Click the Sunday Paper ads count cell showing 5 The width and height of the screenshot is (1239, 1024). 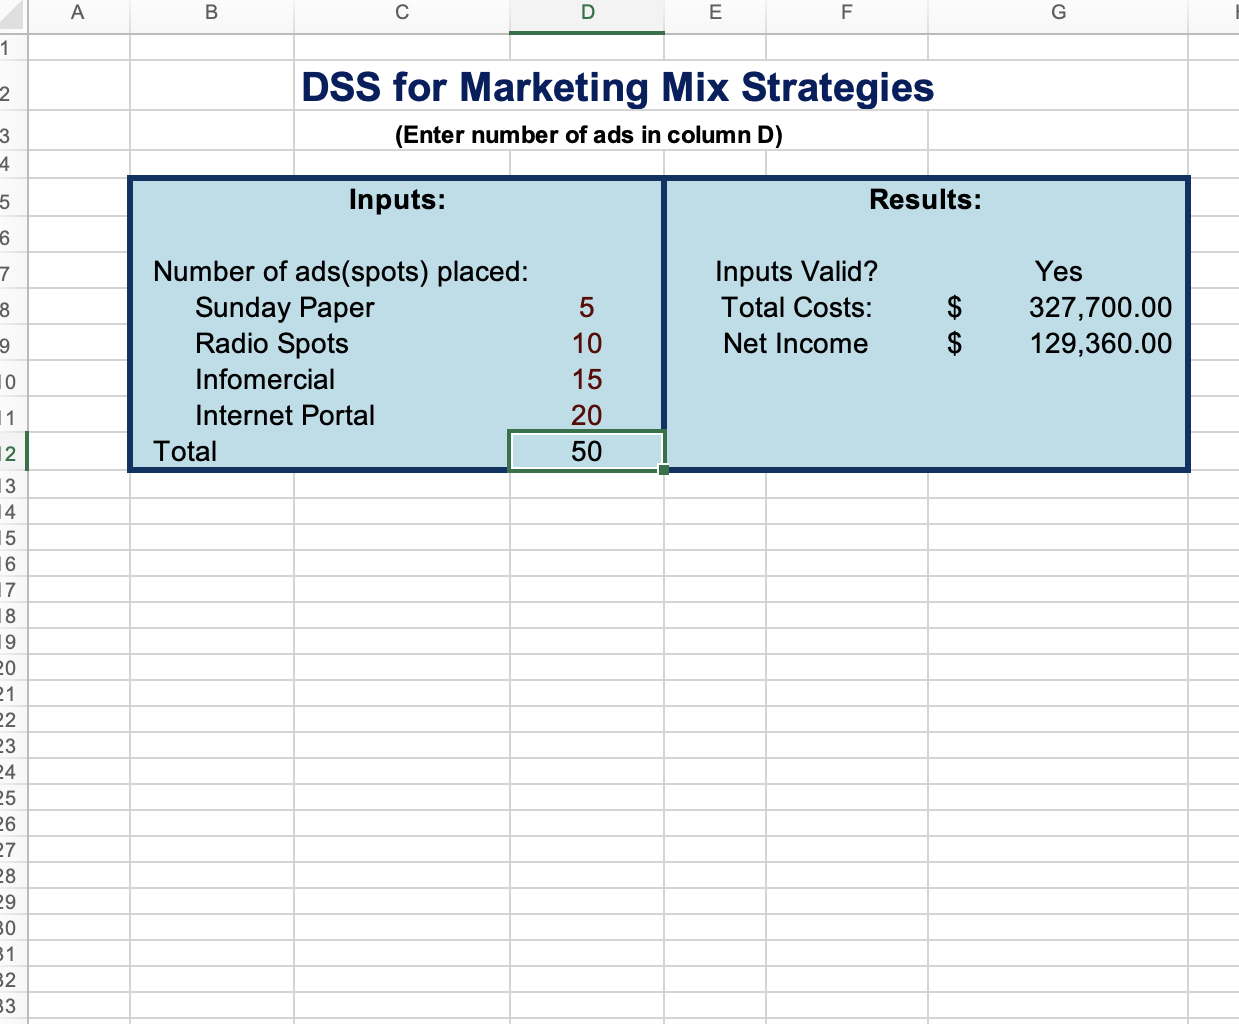(586, 308)
